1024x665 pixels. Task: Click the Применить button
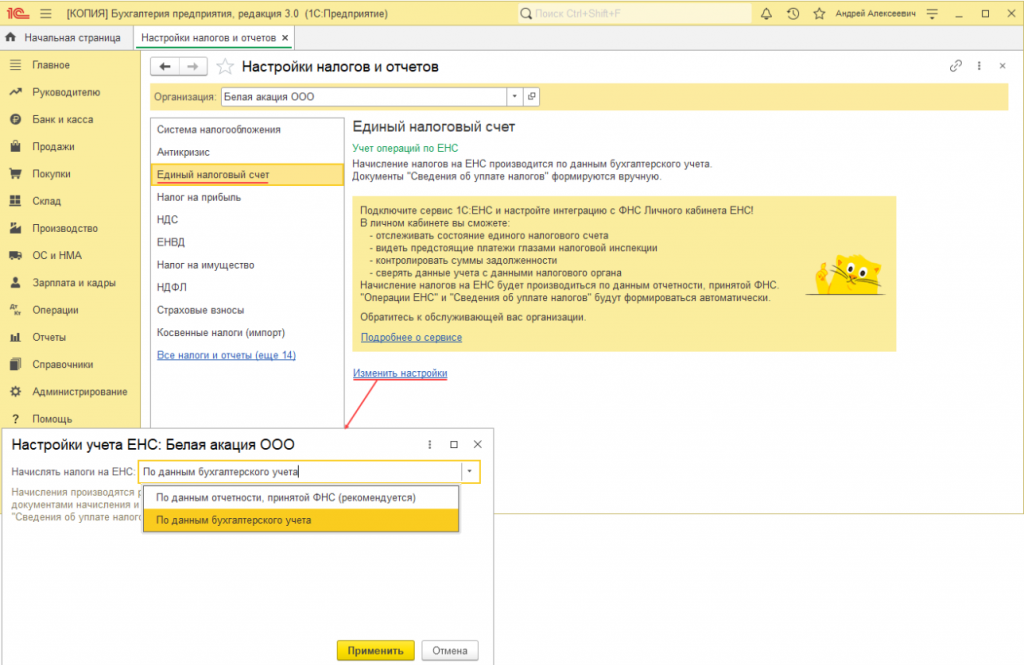click(376, 651)
